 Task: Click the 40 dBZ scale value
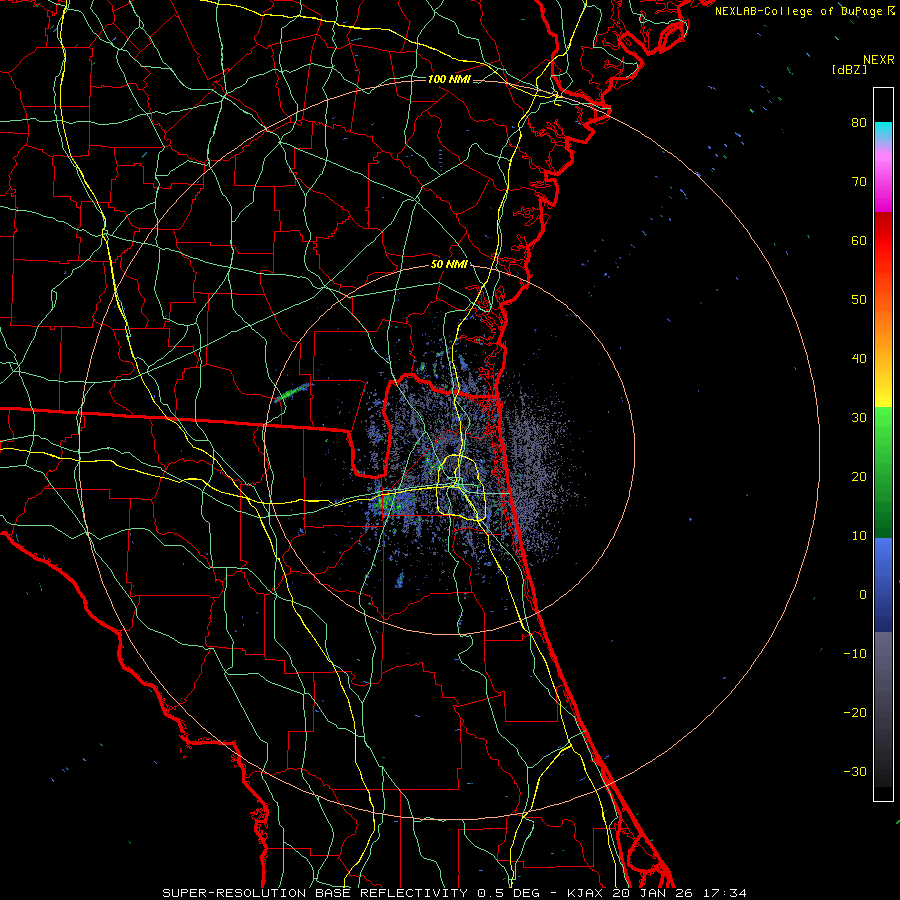click(859, 359)
